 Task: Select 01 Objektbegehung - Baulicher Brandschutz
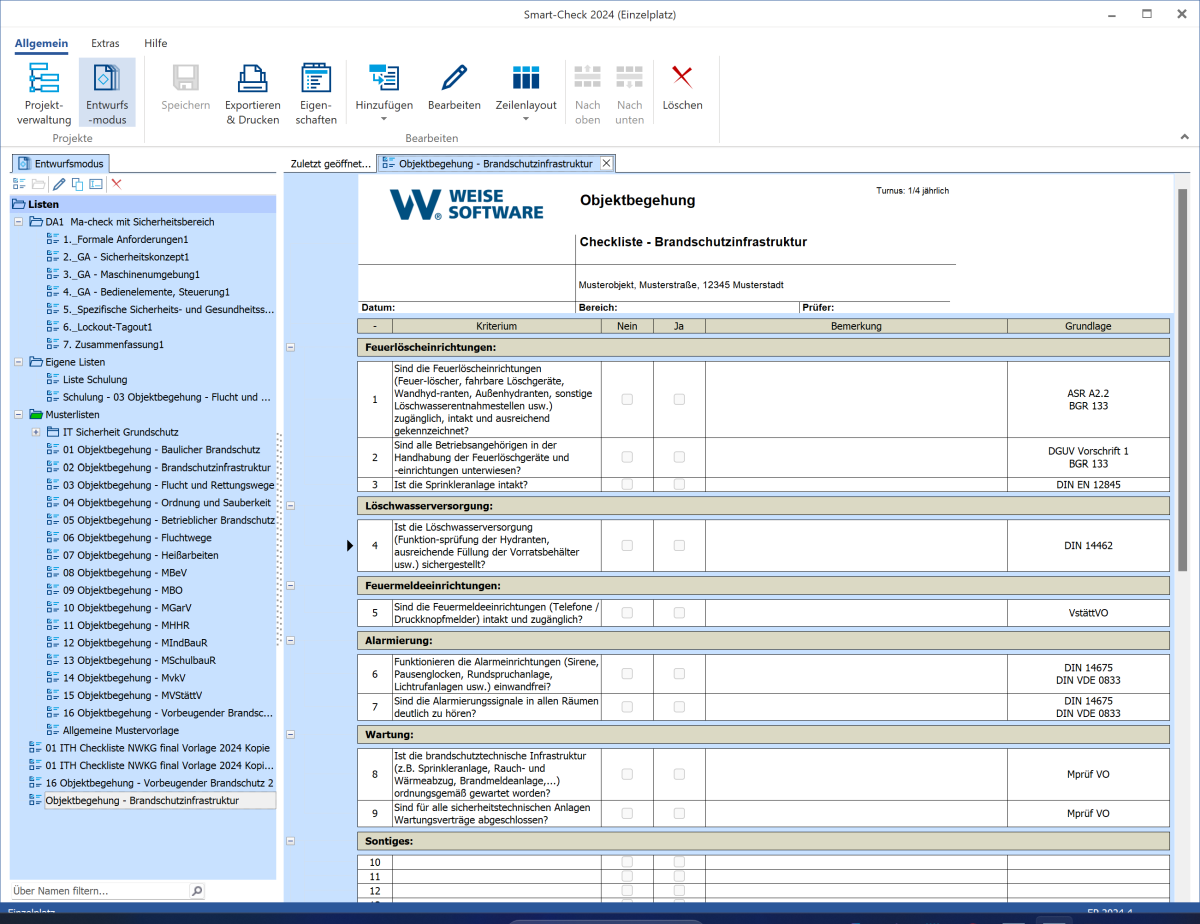(162, 449)
